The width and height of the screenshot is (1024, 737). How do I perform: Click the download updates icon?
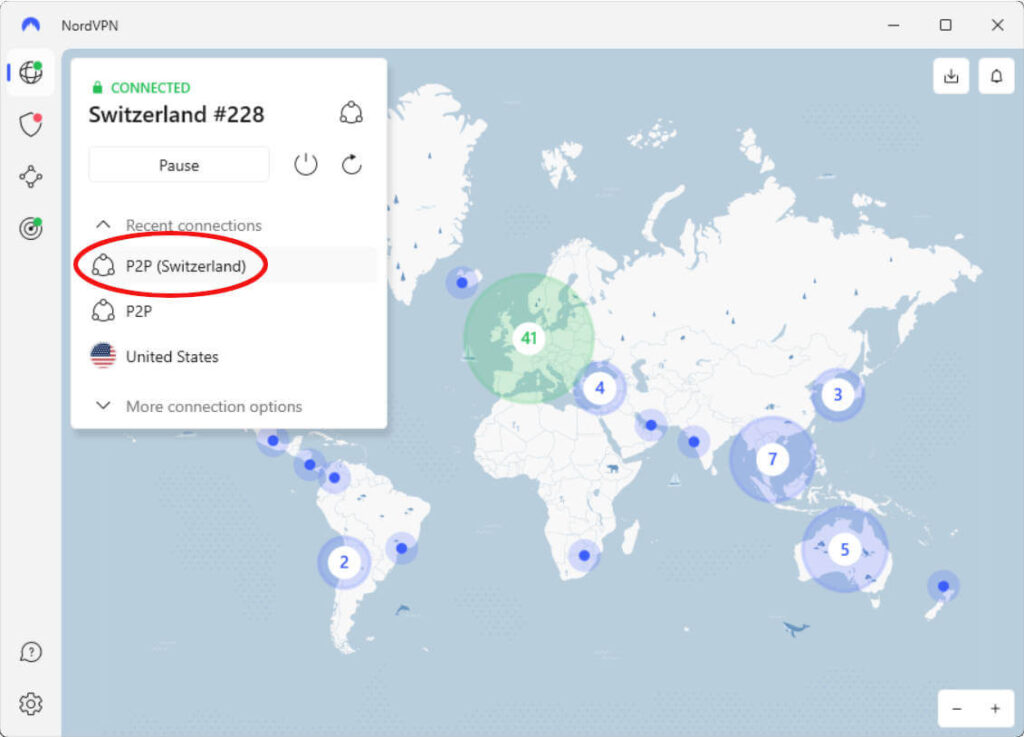pyautogui.click(x=951, y=76)
